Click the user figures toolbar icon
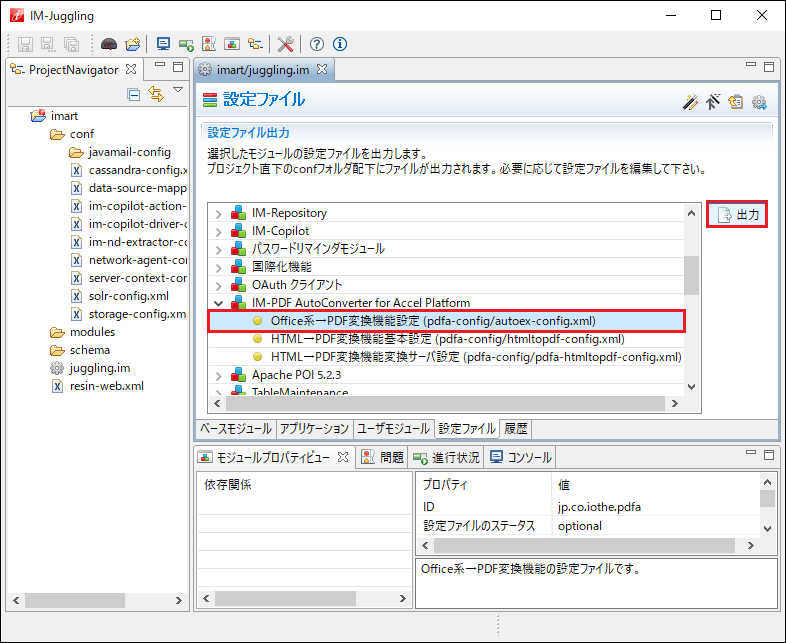The width and height of the screenshot is (786, 643). [209, 44]
